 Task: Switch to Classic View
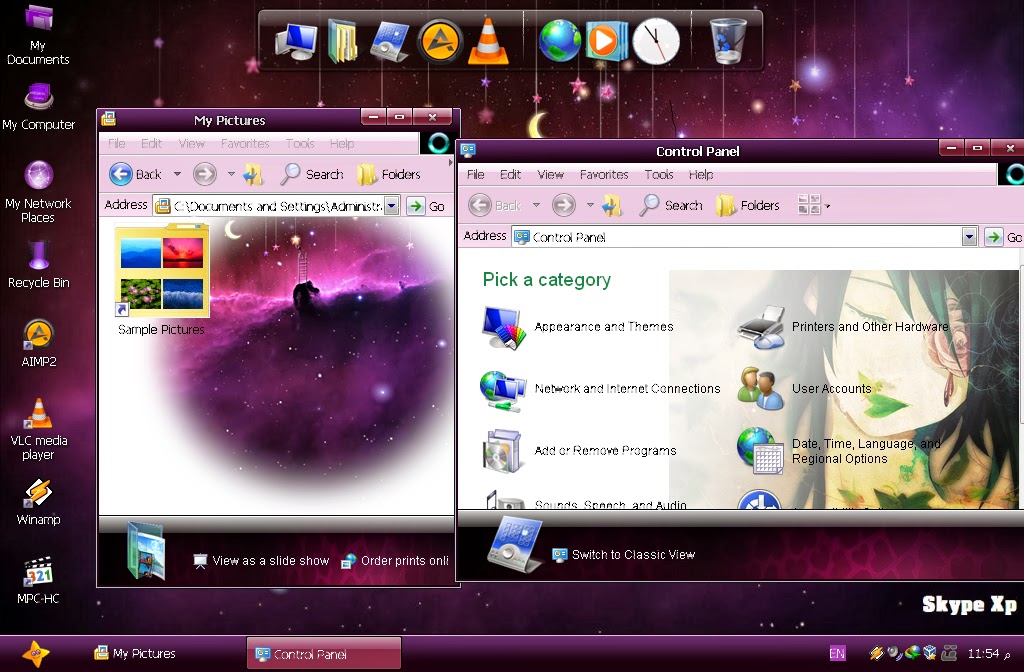(624, 555)
